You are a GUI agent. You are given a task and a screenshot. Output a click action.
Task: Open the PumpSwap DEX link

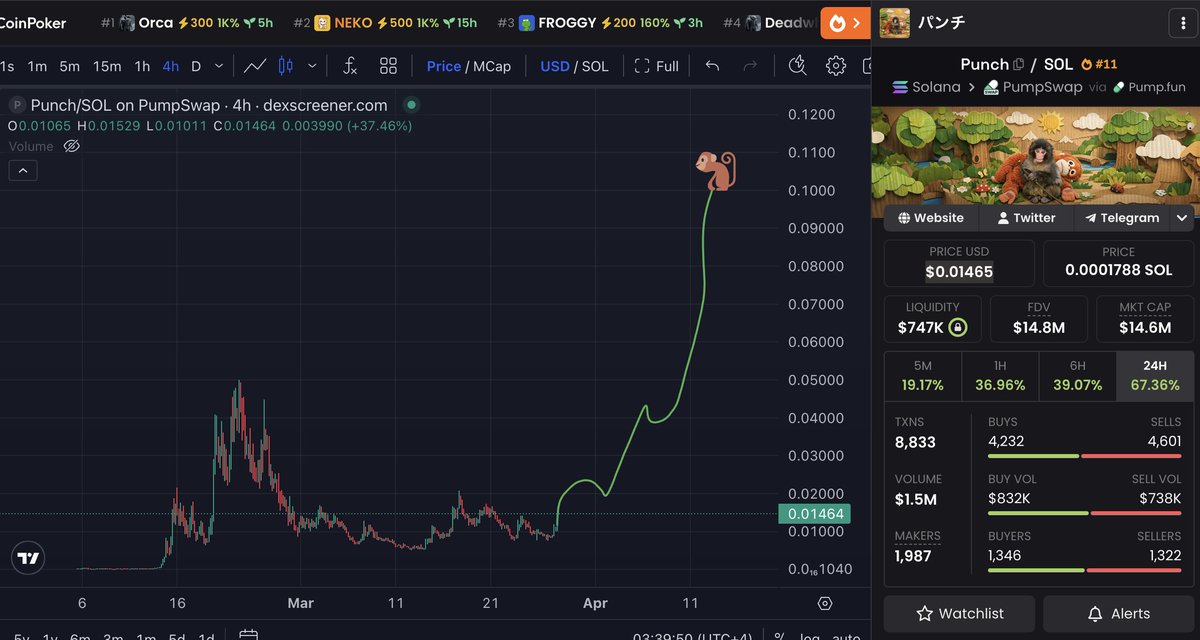point(1033,87)
